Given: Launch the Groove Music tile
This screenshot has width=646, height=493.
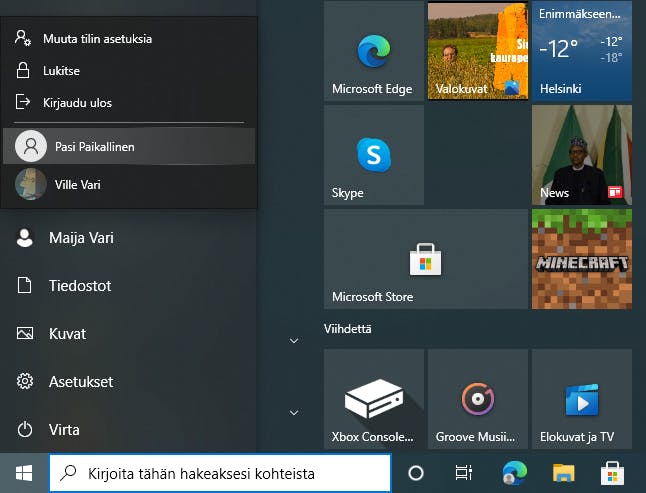Looking at the screenshot, I should click(477, 400).
